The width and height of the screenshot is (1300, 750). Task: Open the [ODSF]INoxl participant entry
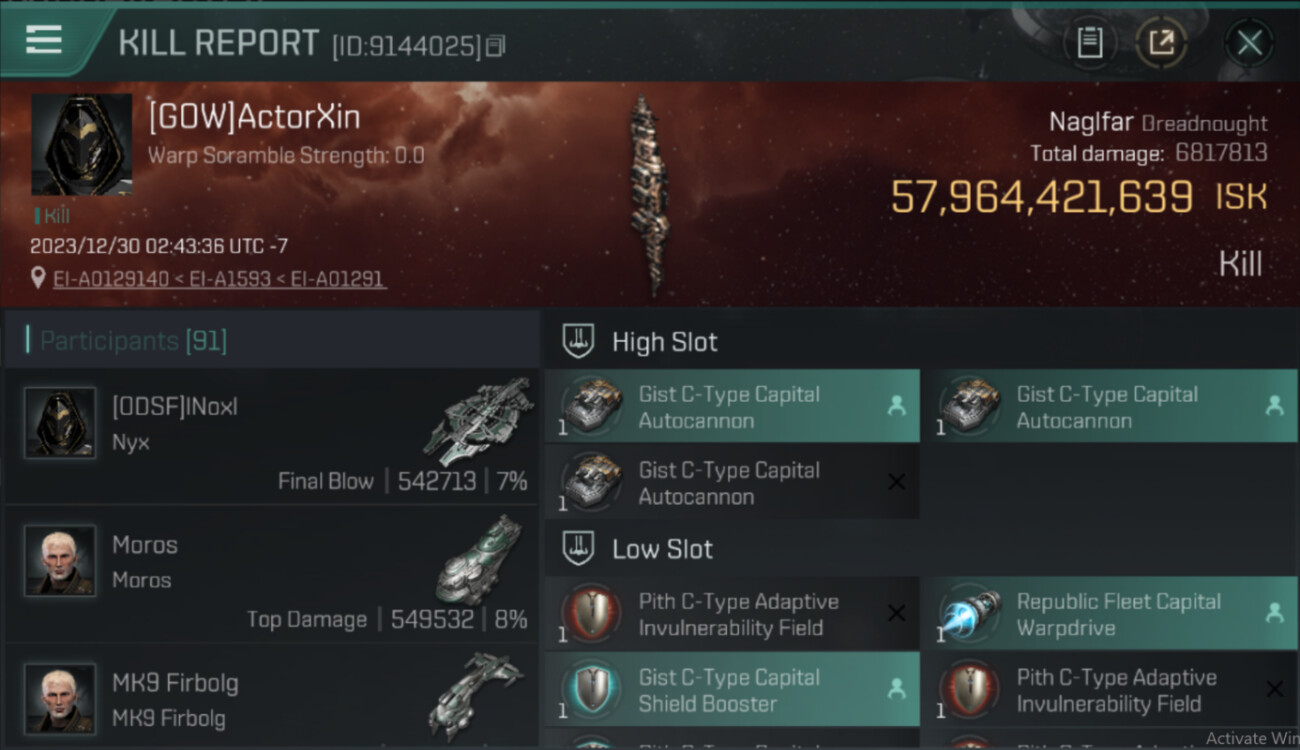(271, 435)
